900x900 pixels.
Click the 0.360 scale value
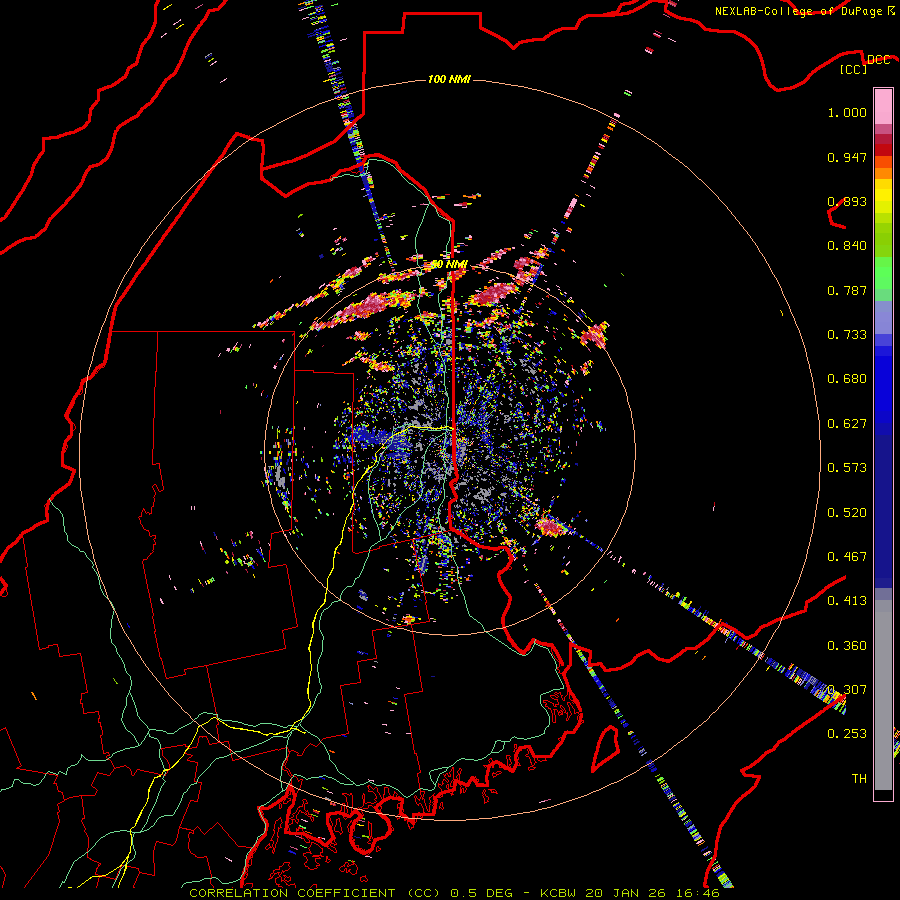click(847, 646)
